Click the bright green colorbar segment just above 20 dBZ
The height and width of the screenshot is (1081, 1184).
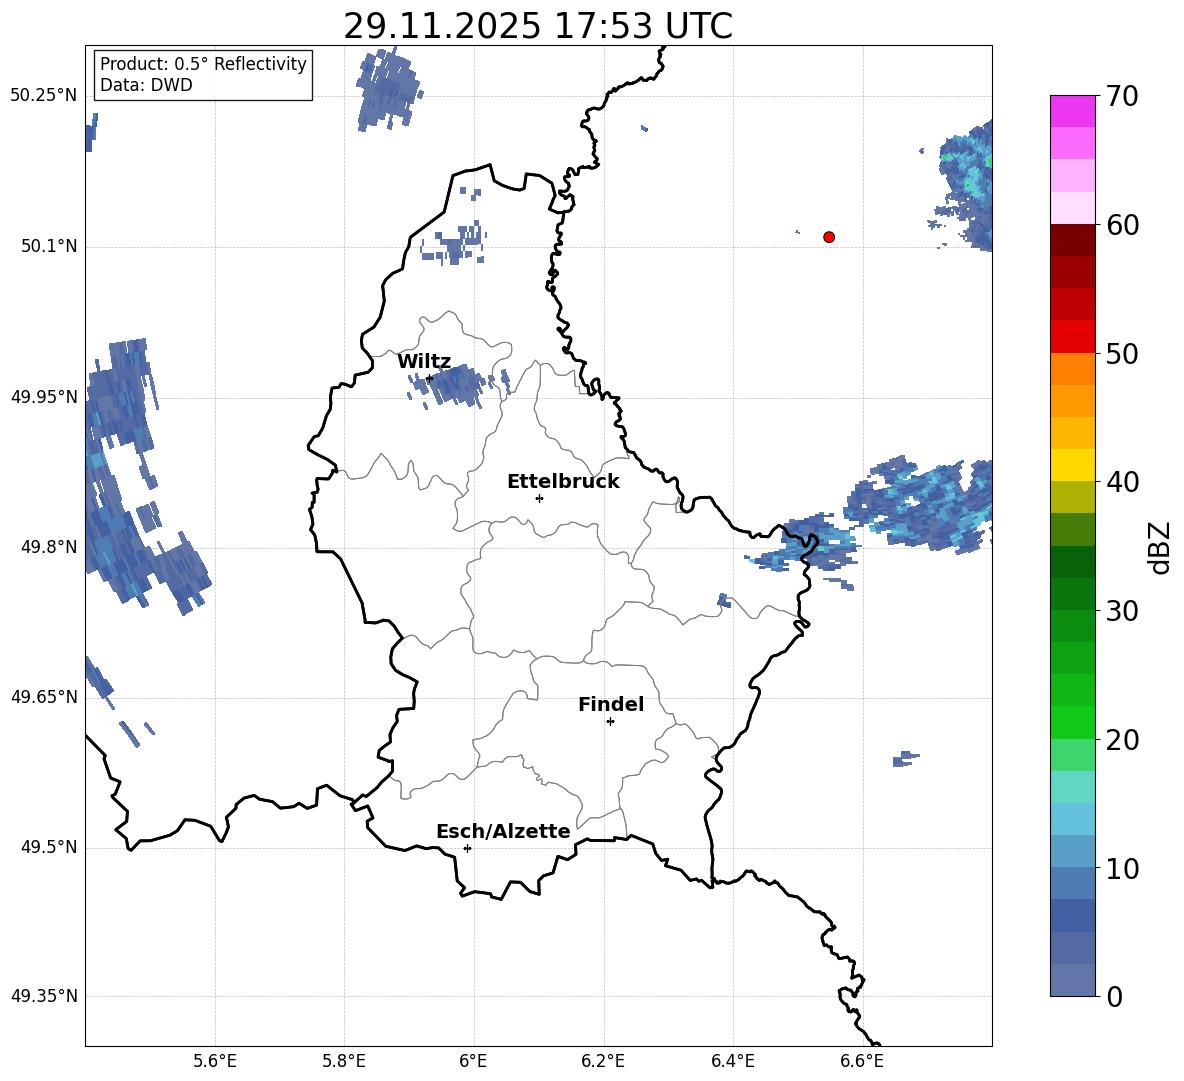tap(1073, 722)
